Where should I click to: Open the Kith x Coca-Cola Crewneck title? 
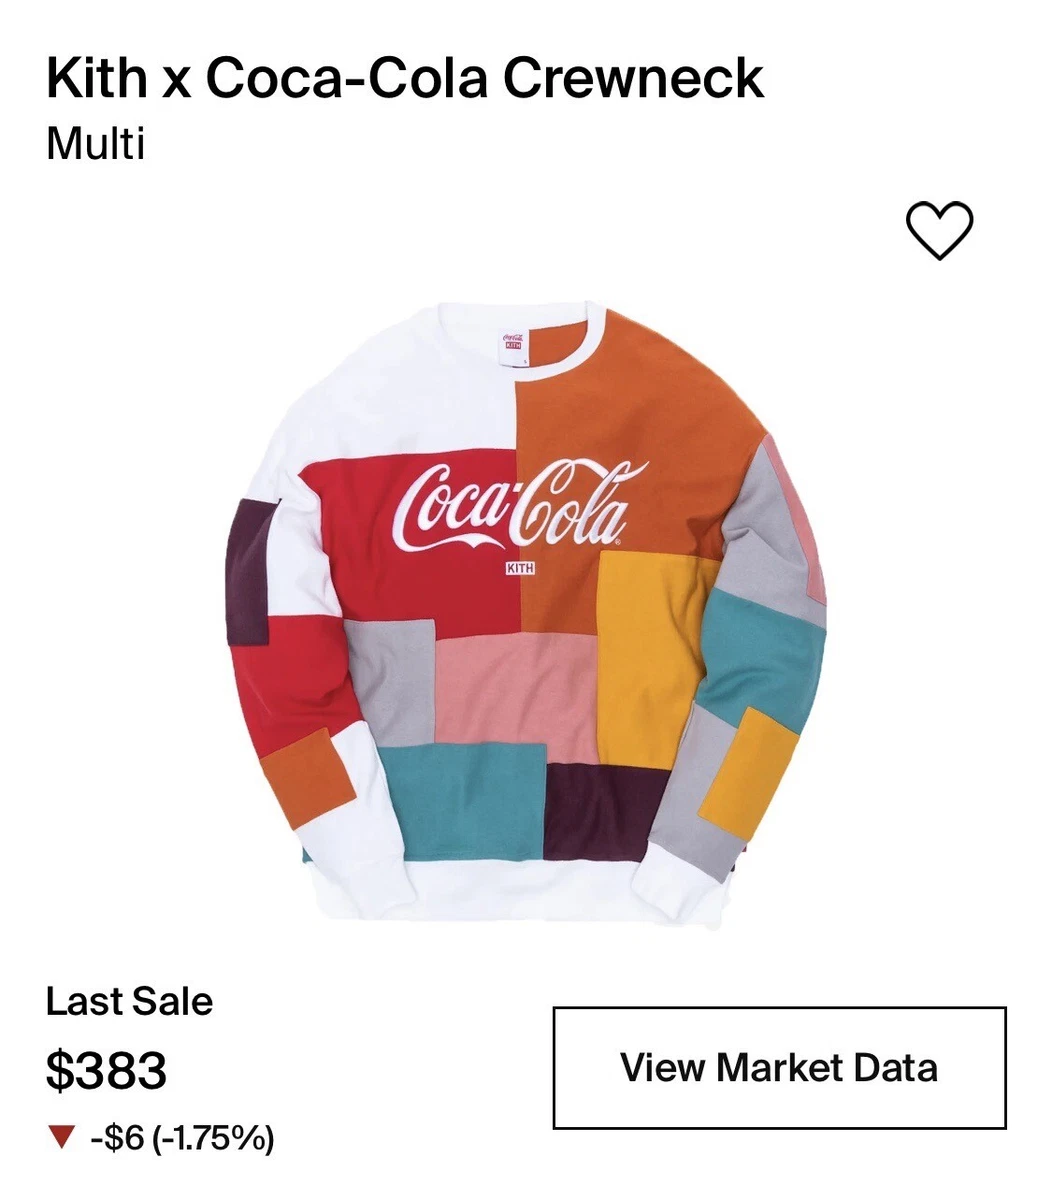(405, 78)
